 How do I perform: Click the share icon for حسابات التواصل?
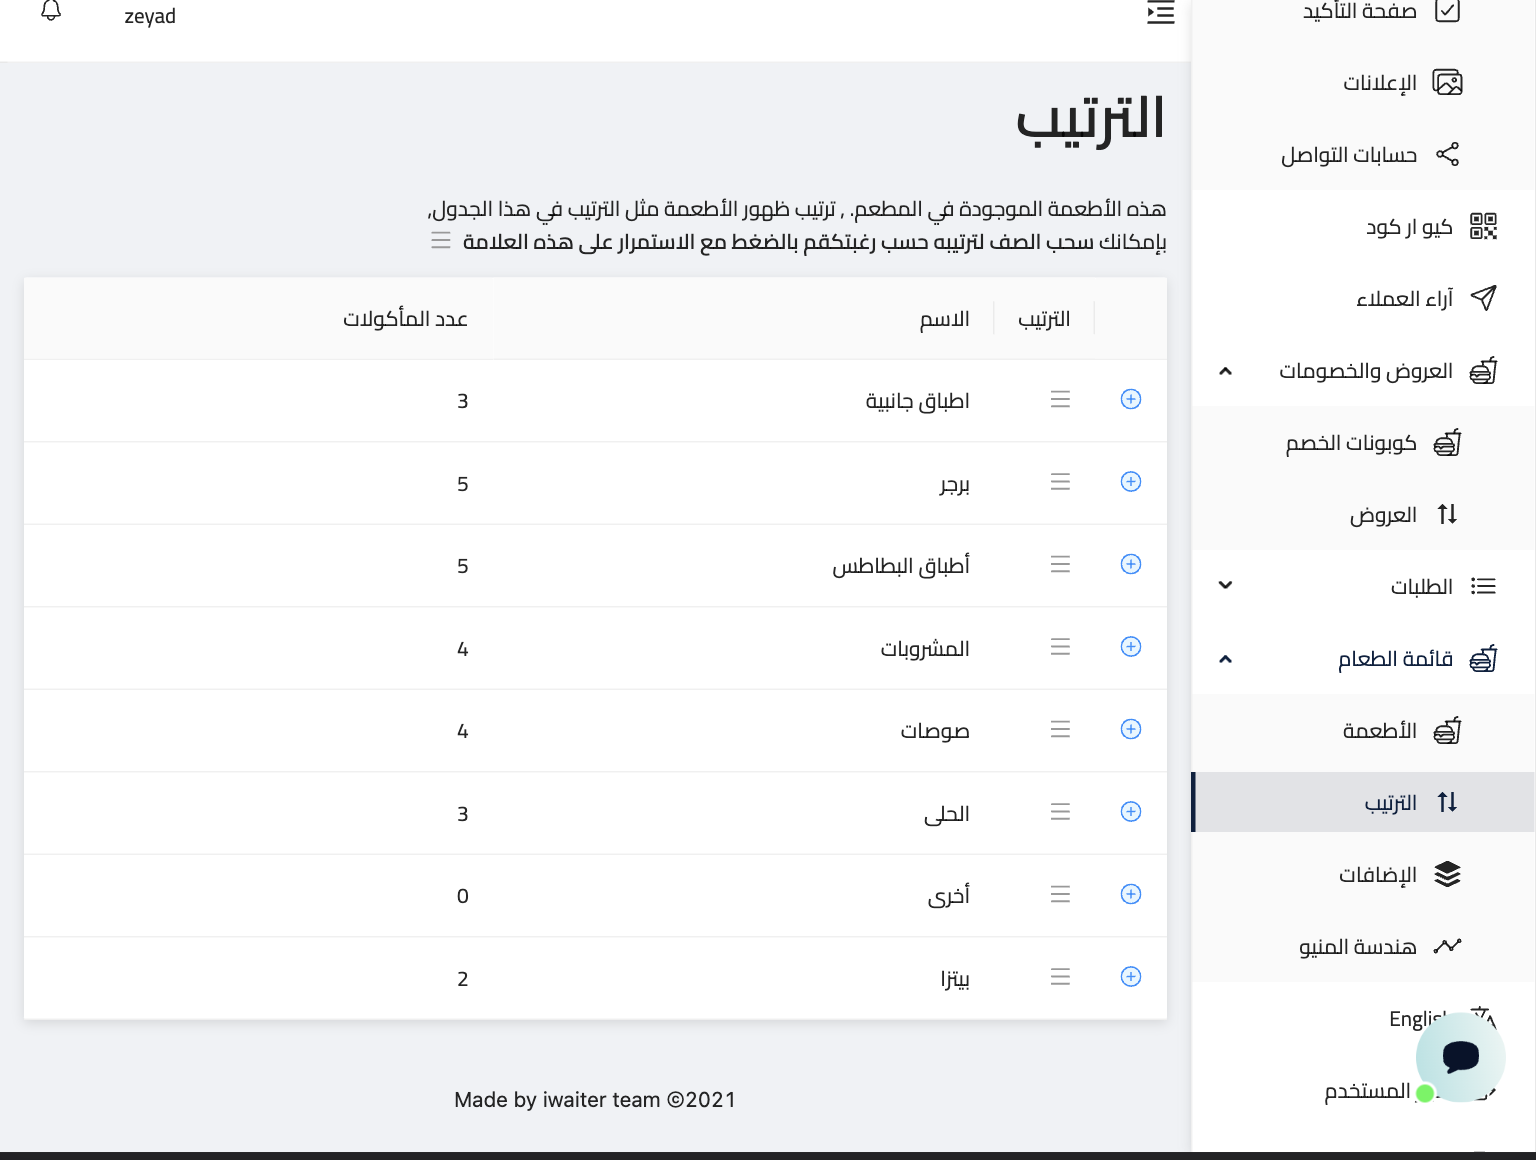(1447, 154)
